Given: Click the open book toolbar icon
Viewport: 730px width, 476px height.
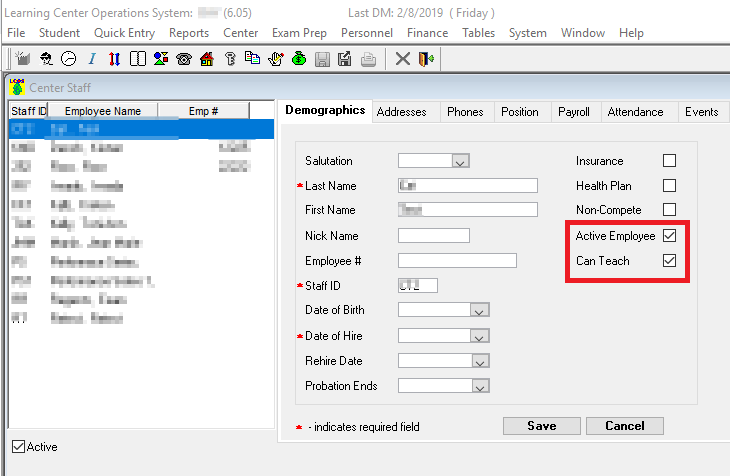Looking at the screenshot, I should point(138,59).
